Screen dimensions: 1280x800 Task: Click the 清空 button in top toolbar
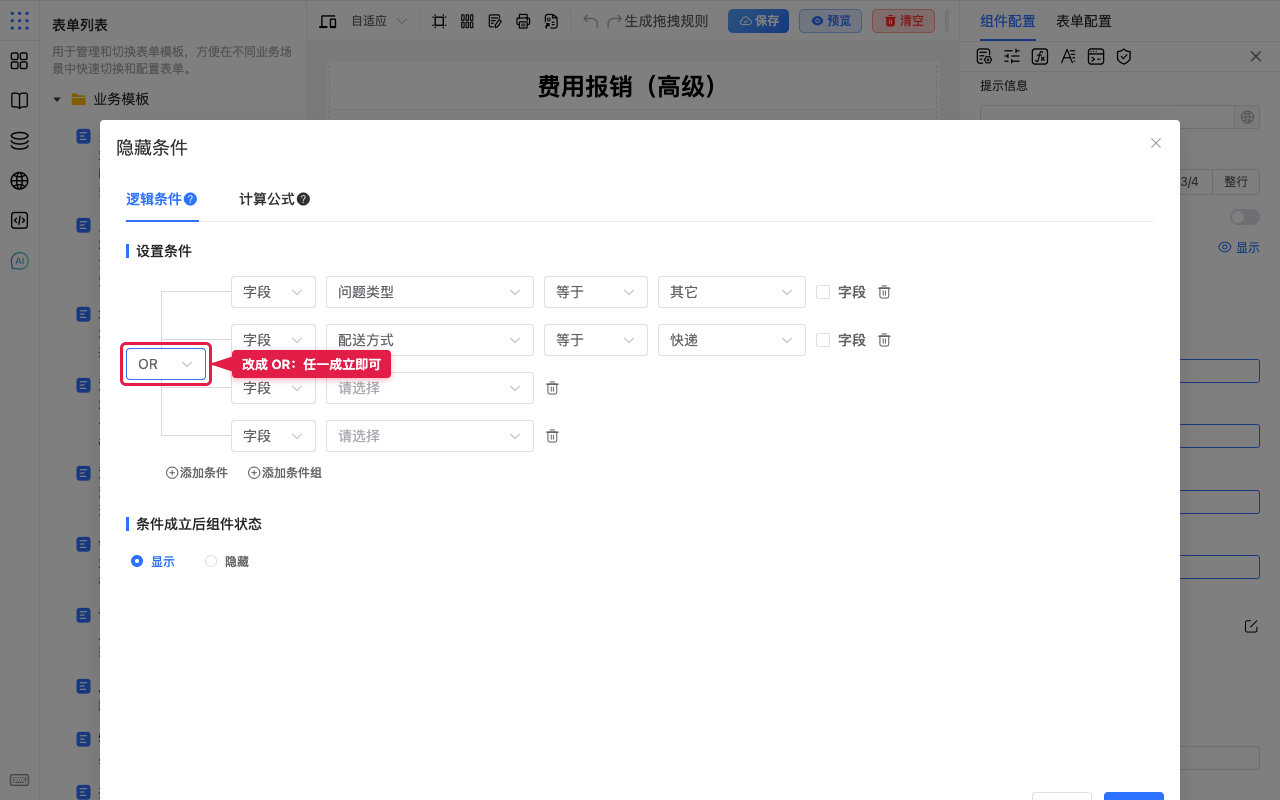tap(903, 21)
